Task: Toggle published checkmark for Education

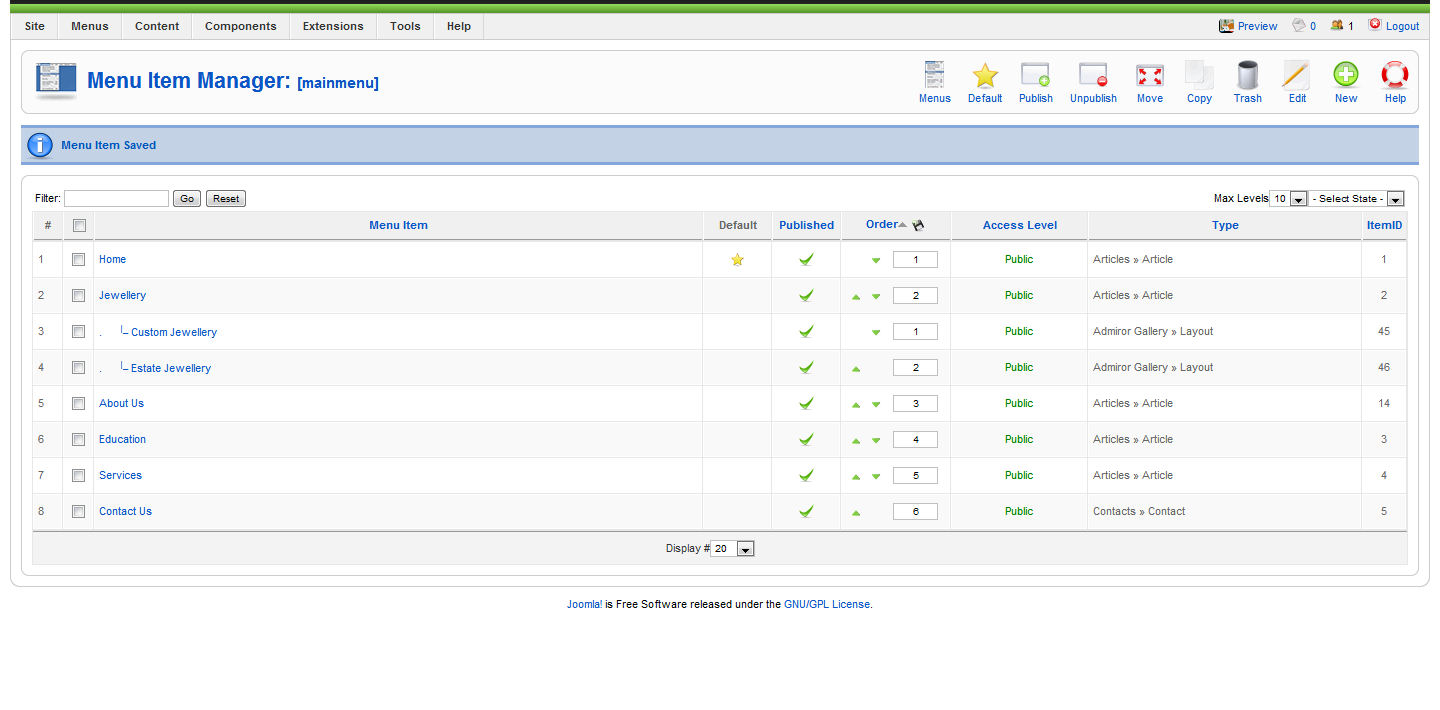Action: pos(806,440)
